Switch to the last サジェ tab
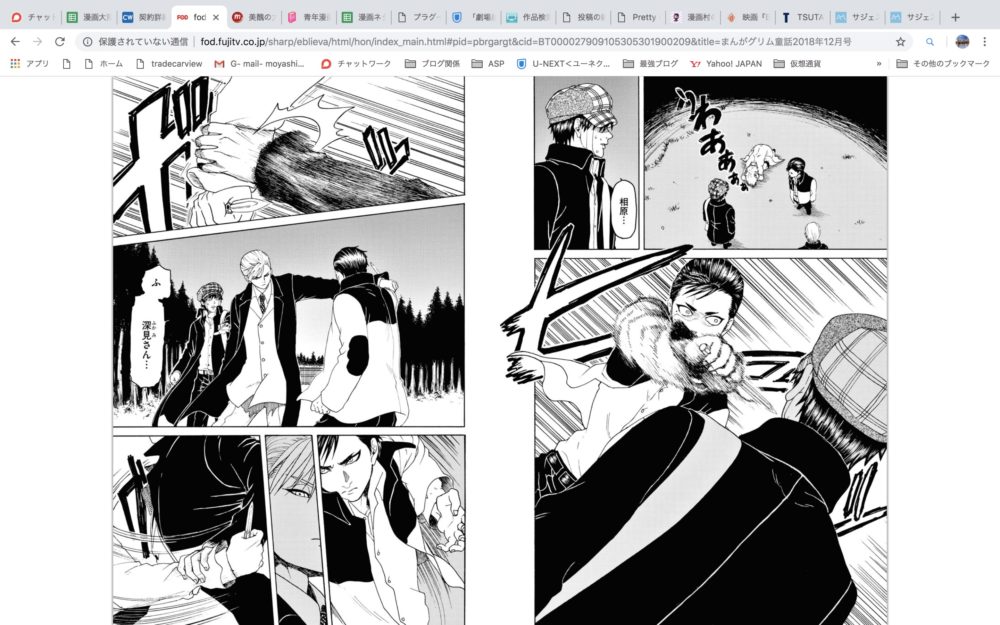The width and height of the screenshot is (1000, 625). pos(912,17)
